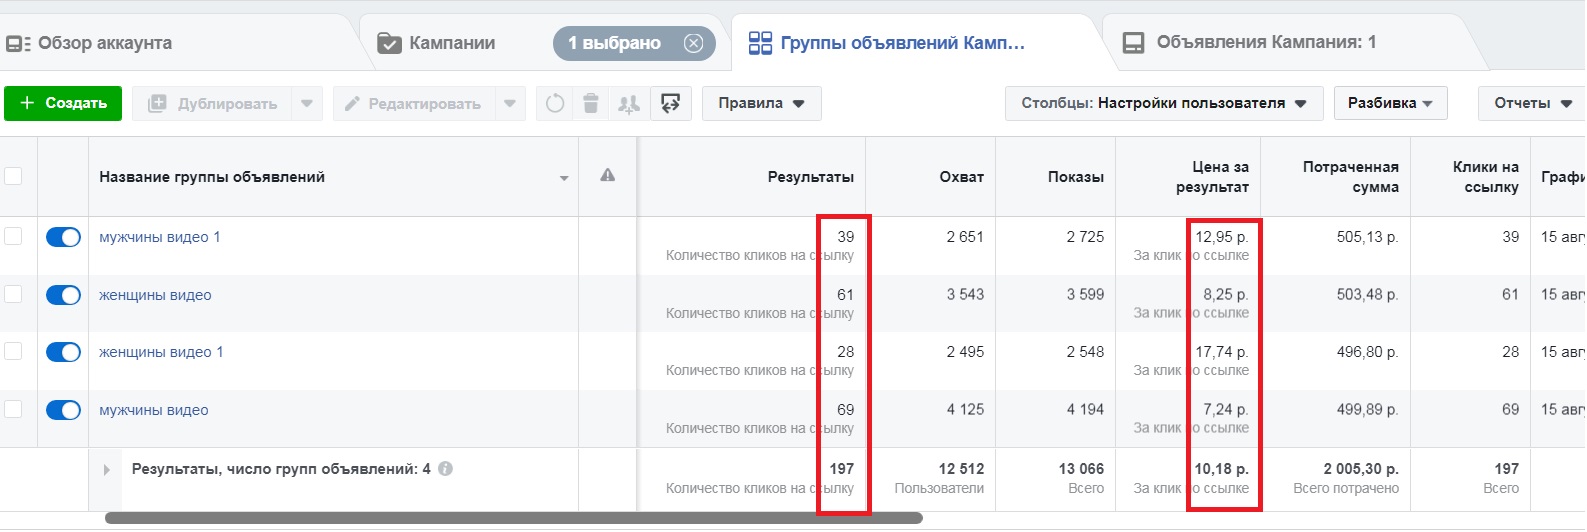Click the Кампании folder-check icon
Image resolution: width=1587 pixels, height=532 pixels.
389,43
